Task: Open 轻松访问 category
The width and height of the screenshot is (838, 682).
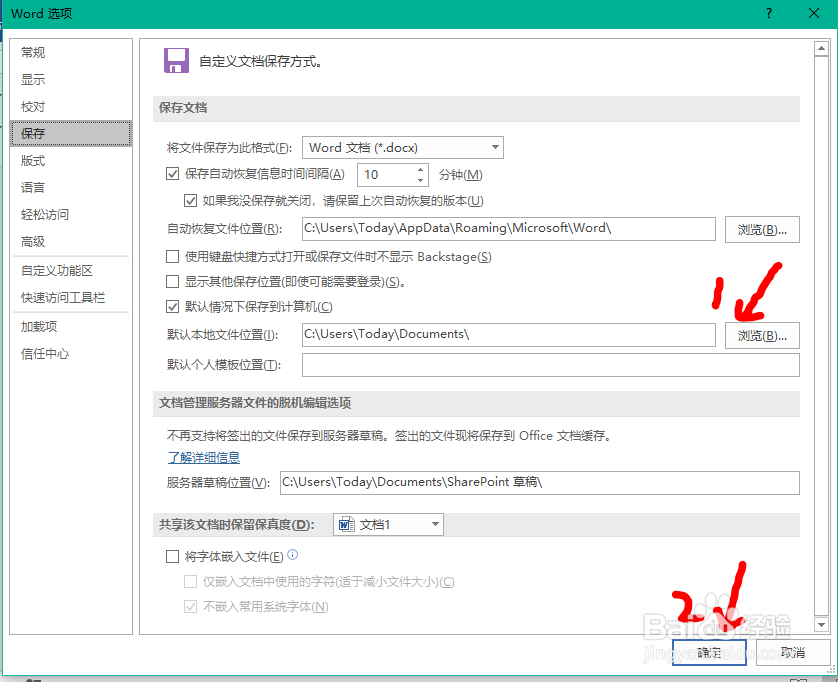Action: [x=71, y=214]
